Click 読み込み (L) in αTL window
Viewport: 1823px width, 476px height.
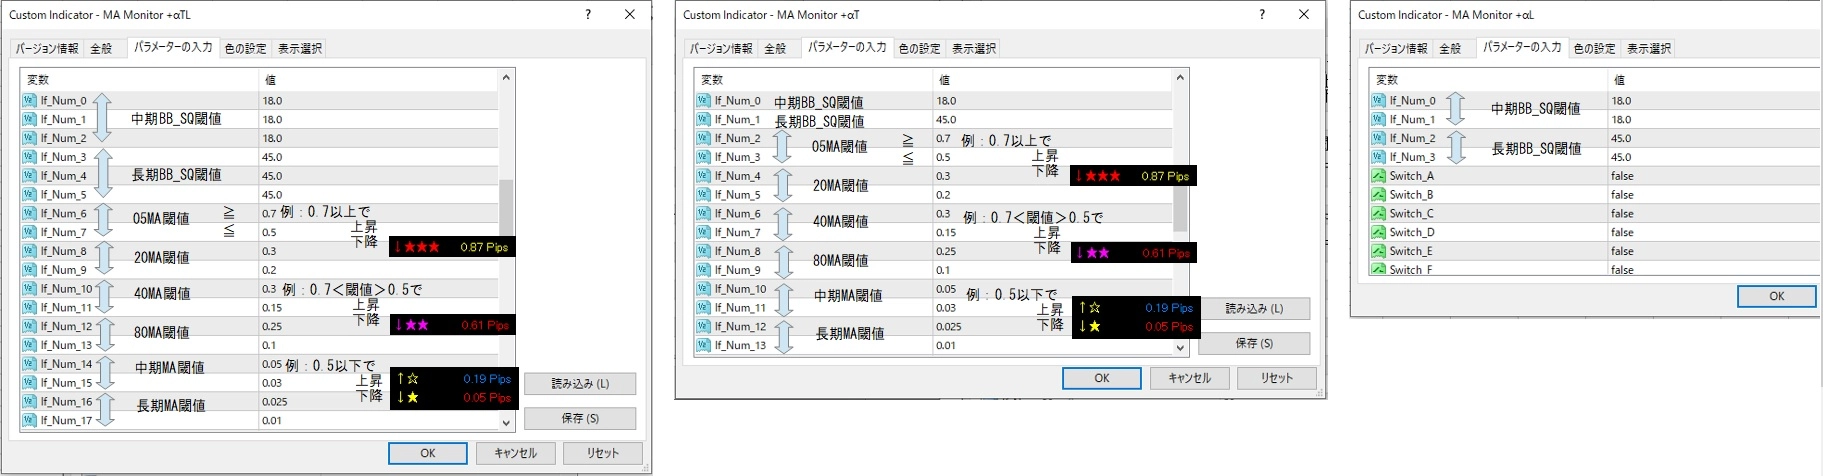[580, 384]
